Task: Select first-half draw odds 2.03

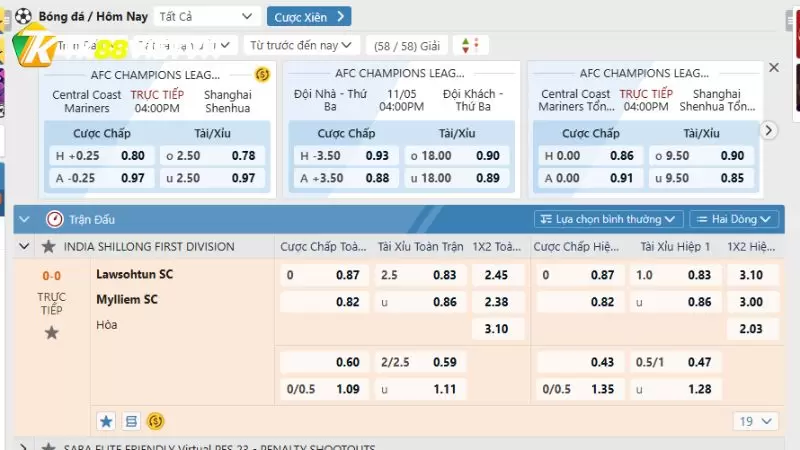Action: pyautogui.click(x=753, y=329)
